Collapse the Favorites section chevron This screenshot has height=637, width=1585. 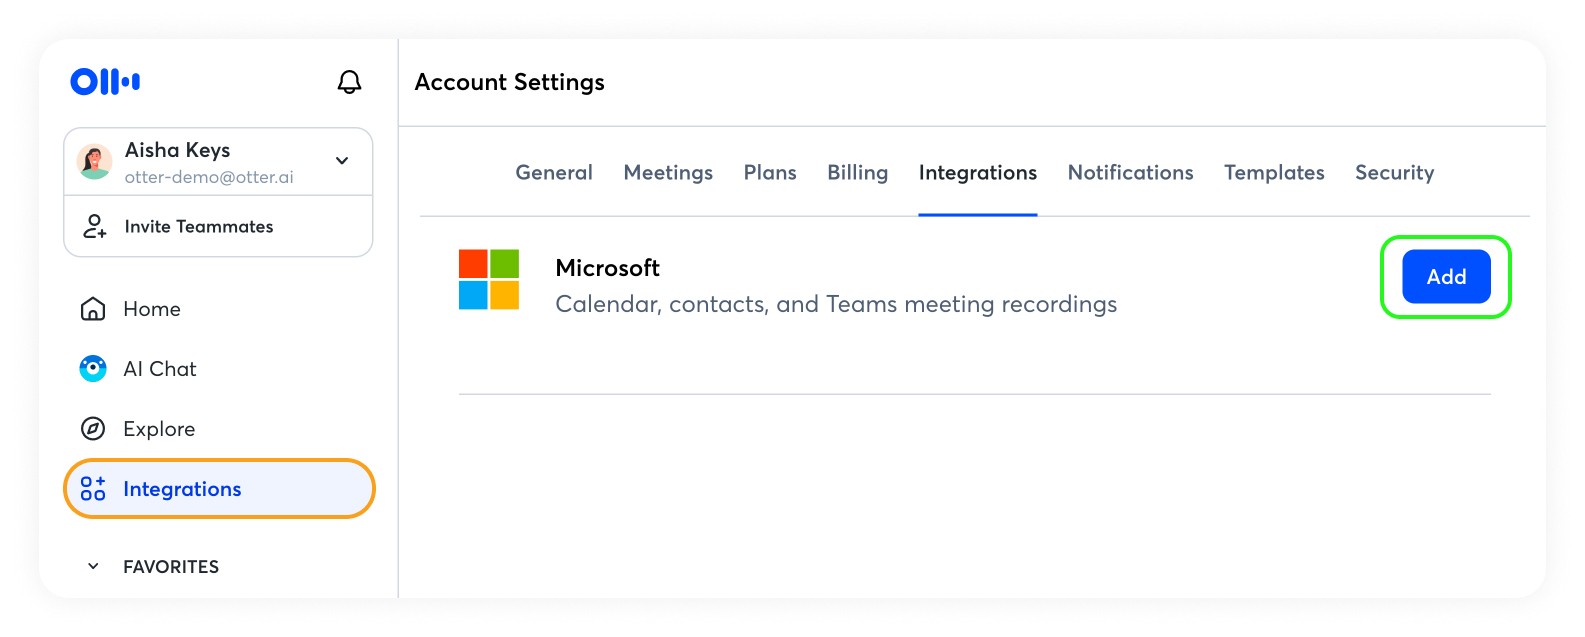tap(93, 567)
